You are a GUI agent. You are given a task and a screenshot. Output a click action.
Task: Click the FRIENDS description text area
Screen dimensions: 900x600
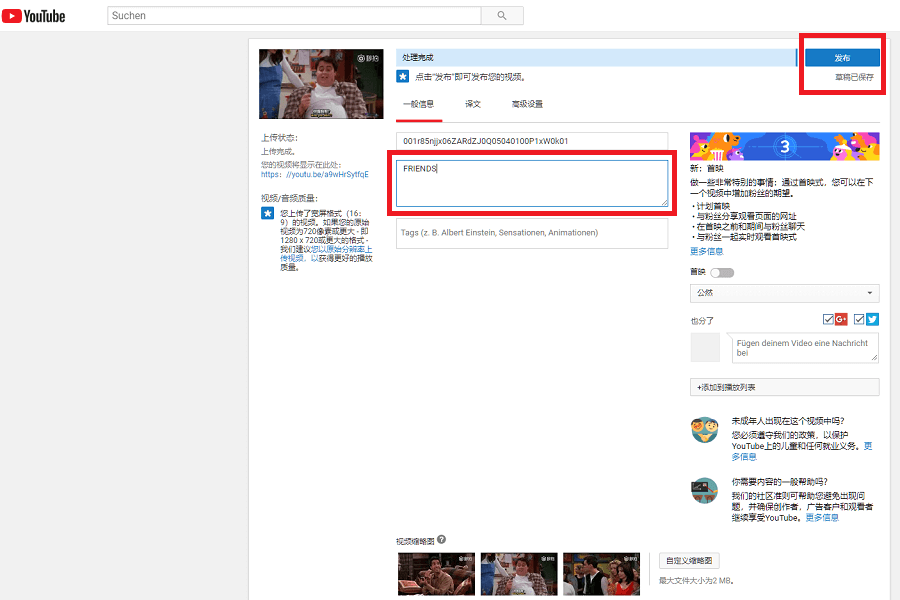pos(532,183)
